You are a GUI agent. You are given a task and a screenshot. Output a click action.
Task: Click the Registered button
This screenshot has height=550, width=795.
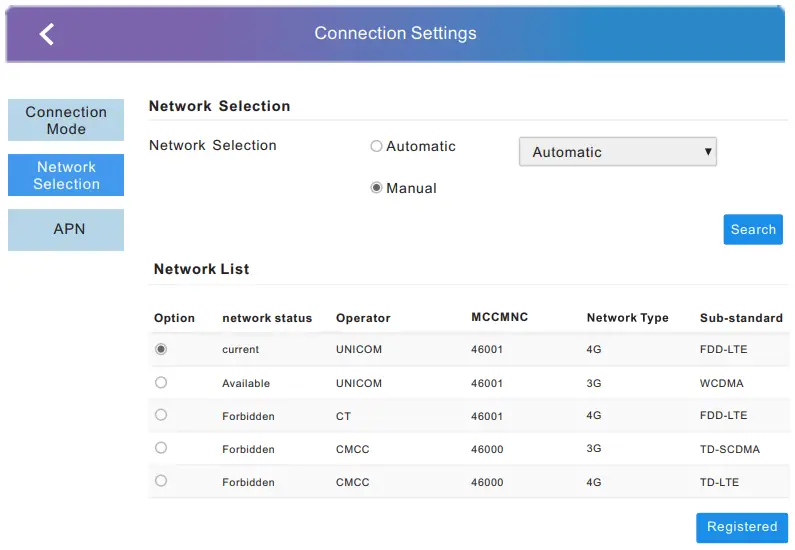tap(742, 527)
